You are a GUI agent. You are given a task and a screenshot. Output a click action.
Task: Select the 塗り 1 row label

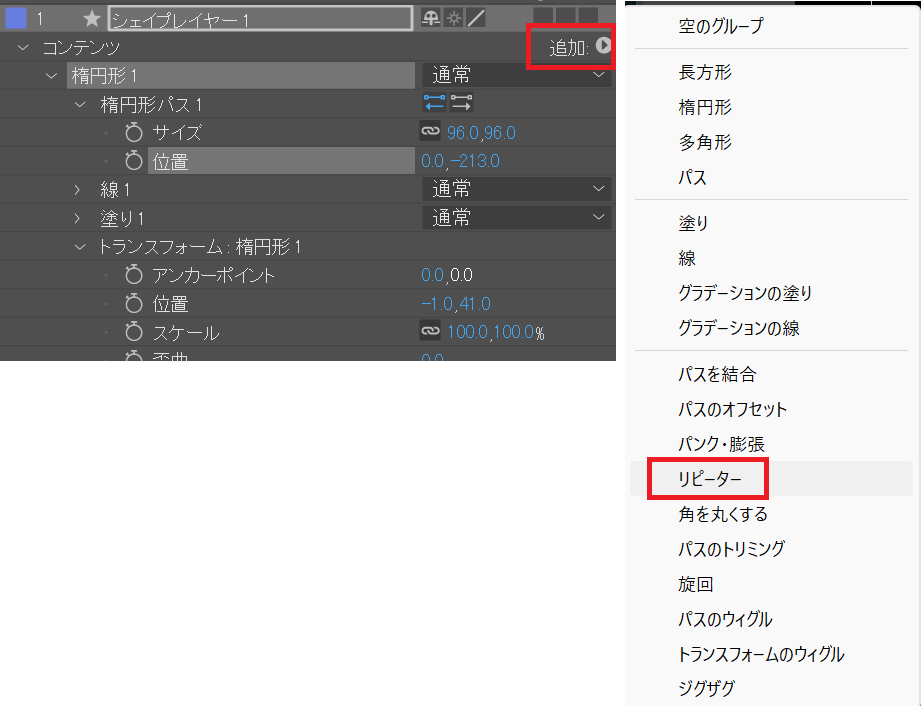pyautogui.click(x=122, y=219)
